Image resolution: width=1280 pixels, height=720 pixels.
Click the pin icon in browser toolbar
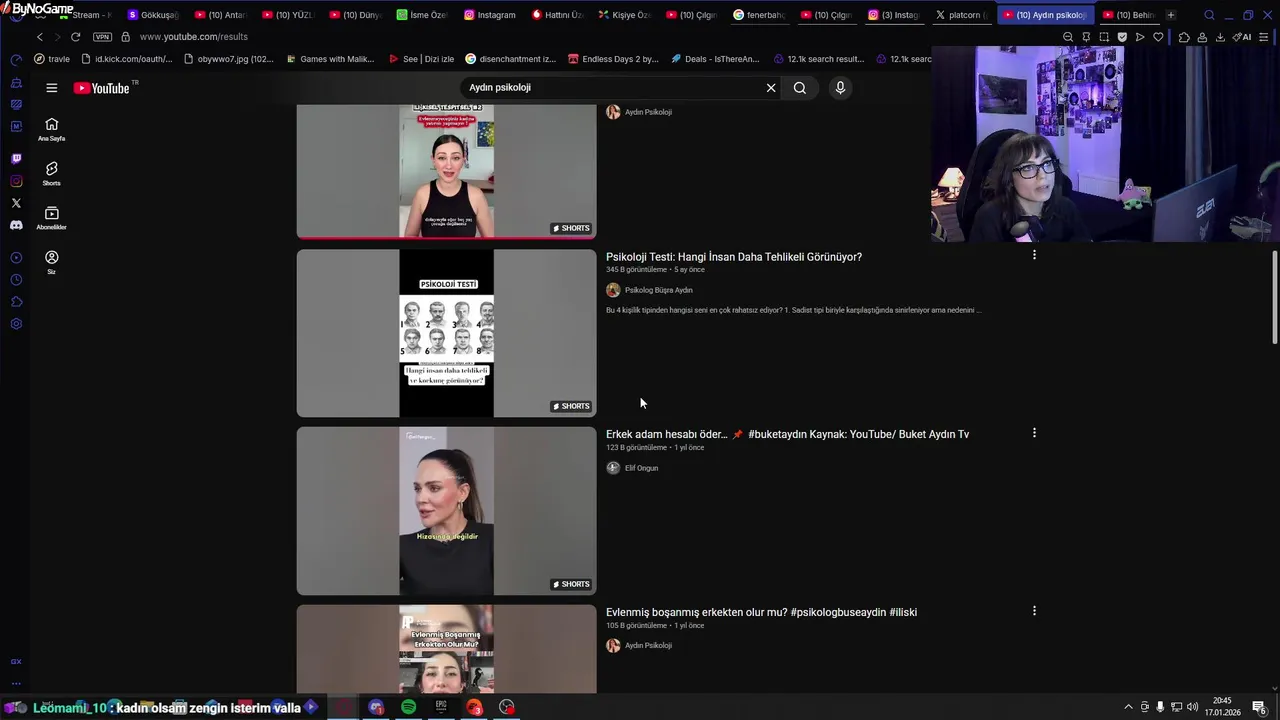1086,37
